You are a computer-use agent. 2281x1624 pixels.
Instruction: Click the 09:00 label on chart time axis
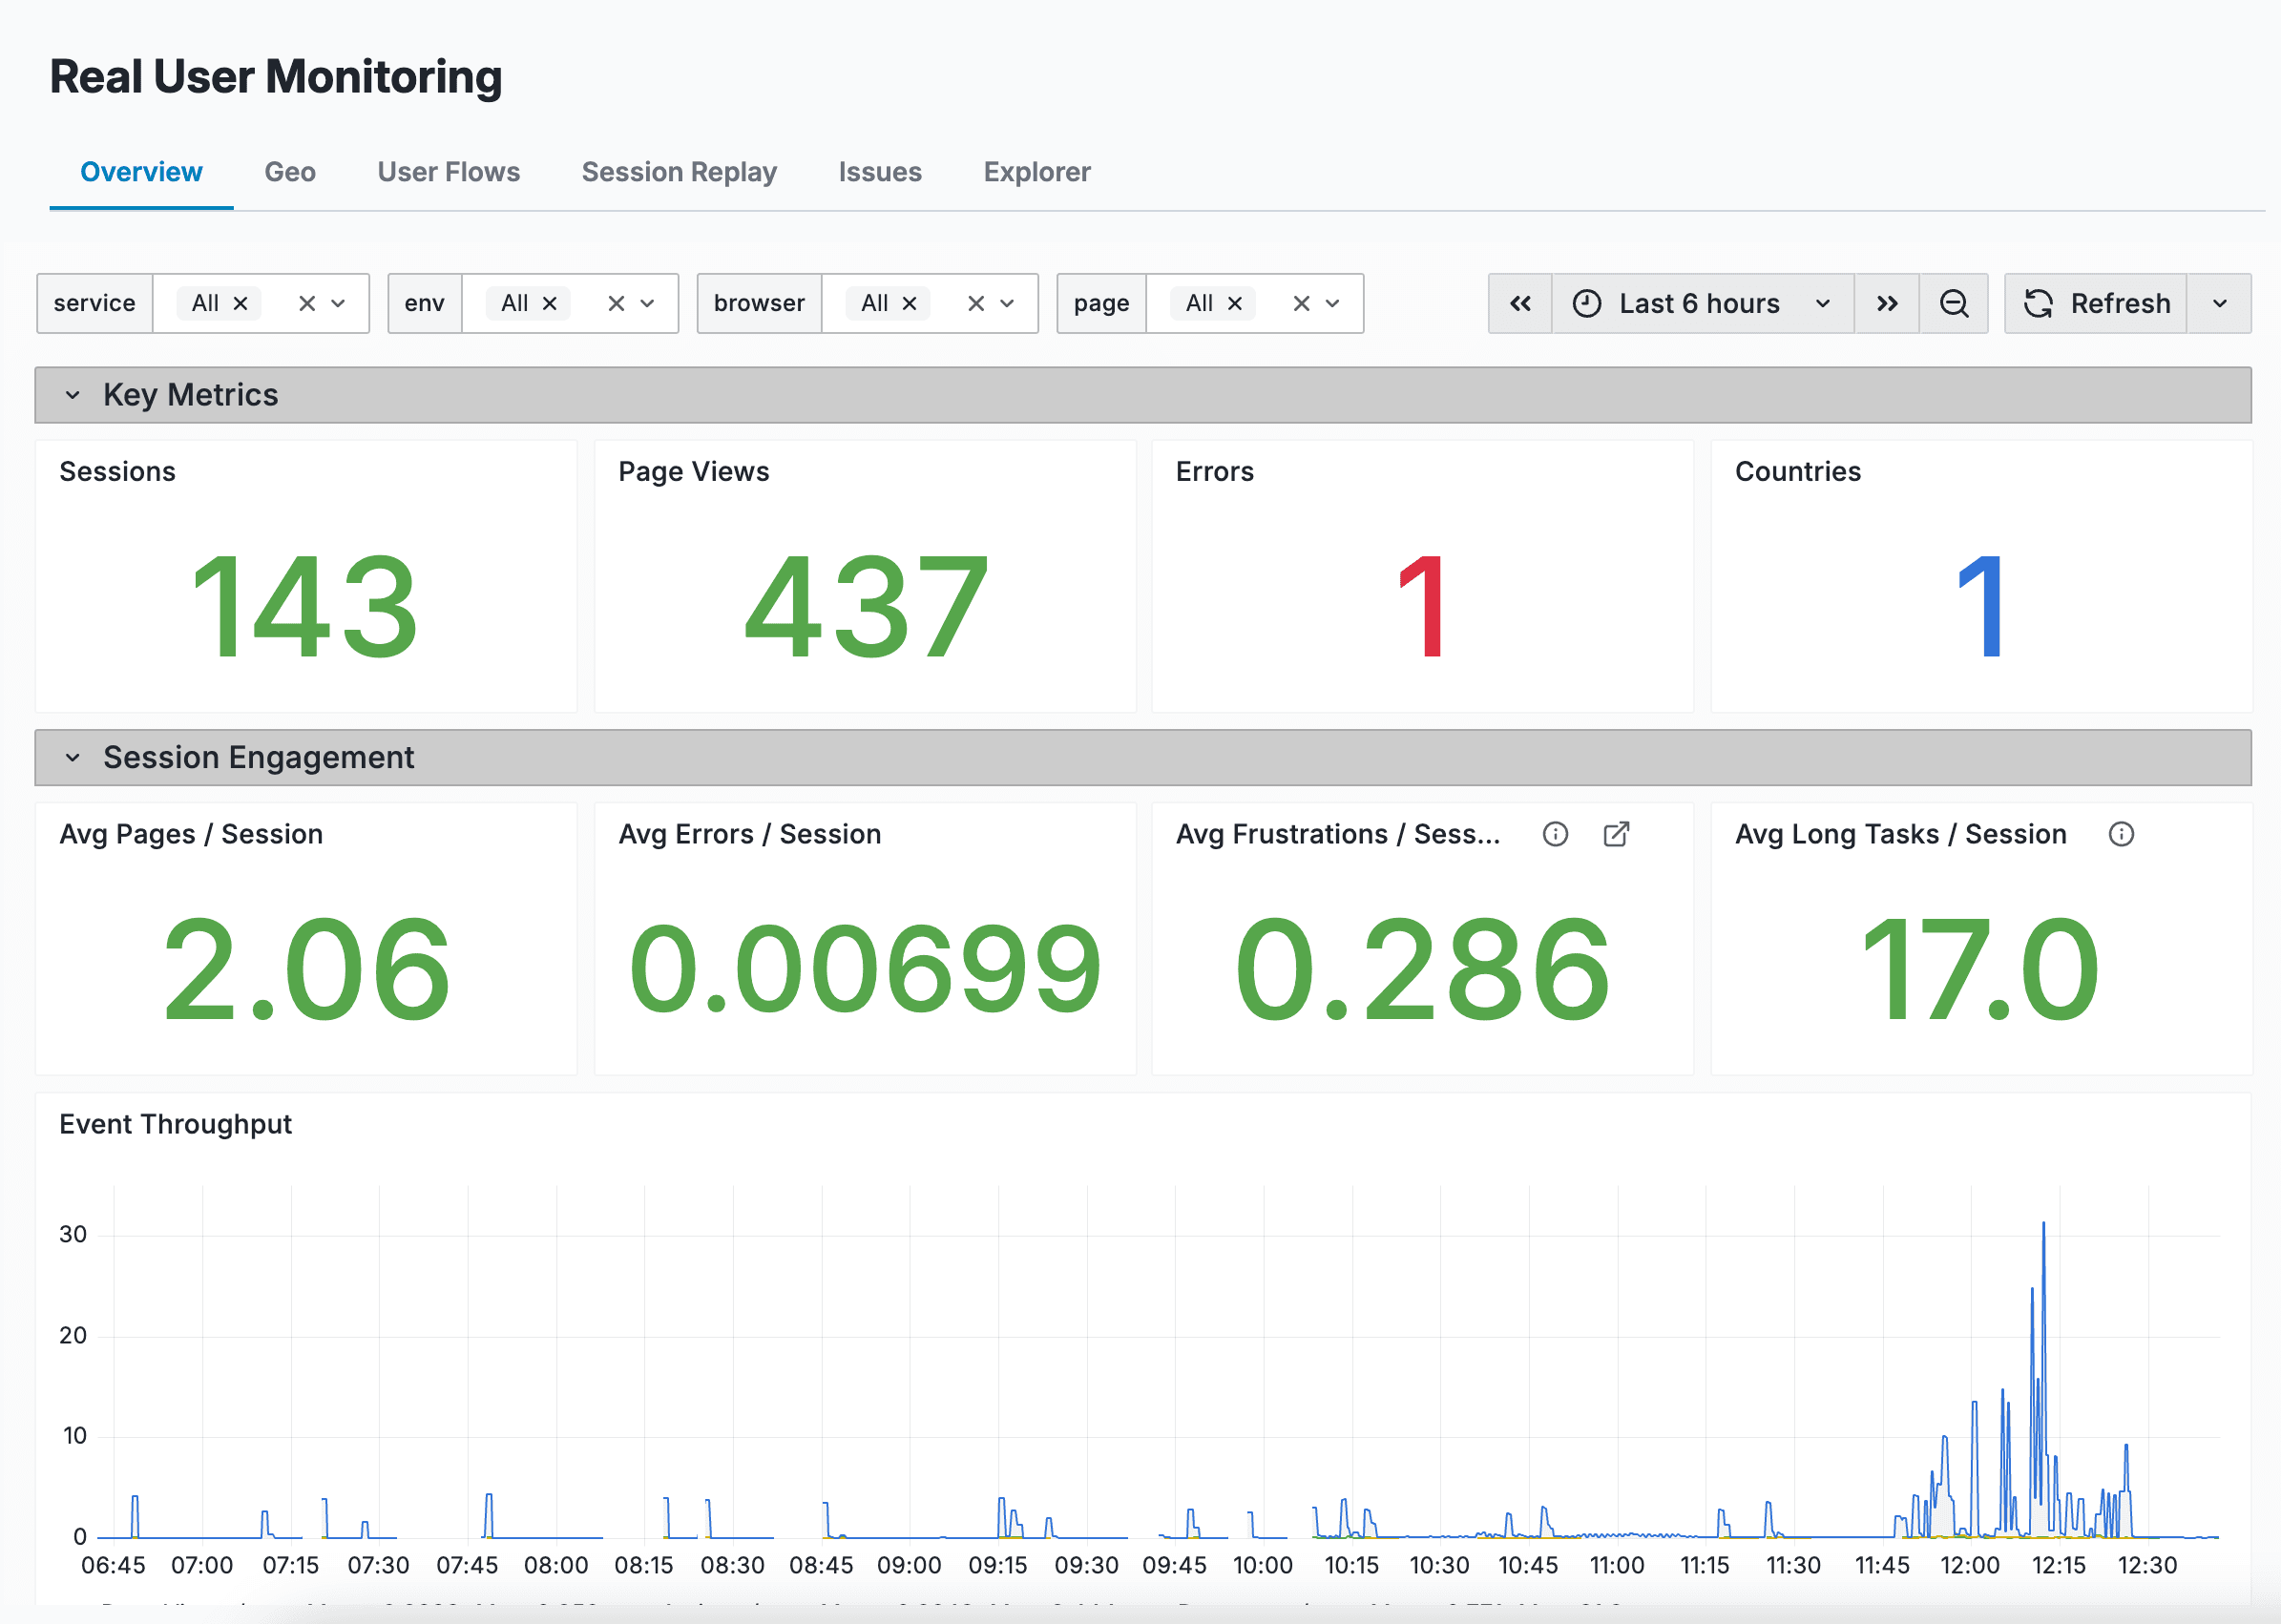click(x=909, y=1565)
